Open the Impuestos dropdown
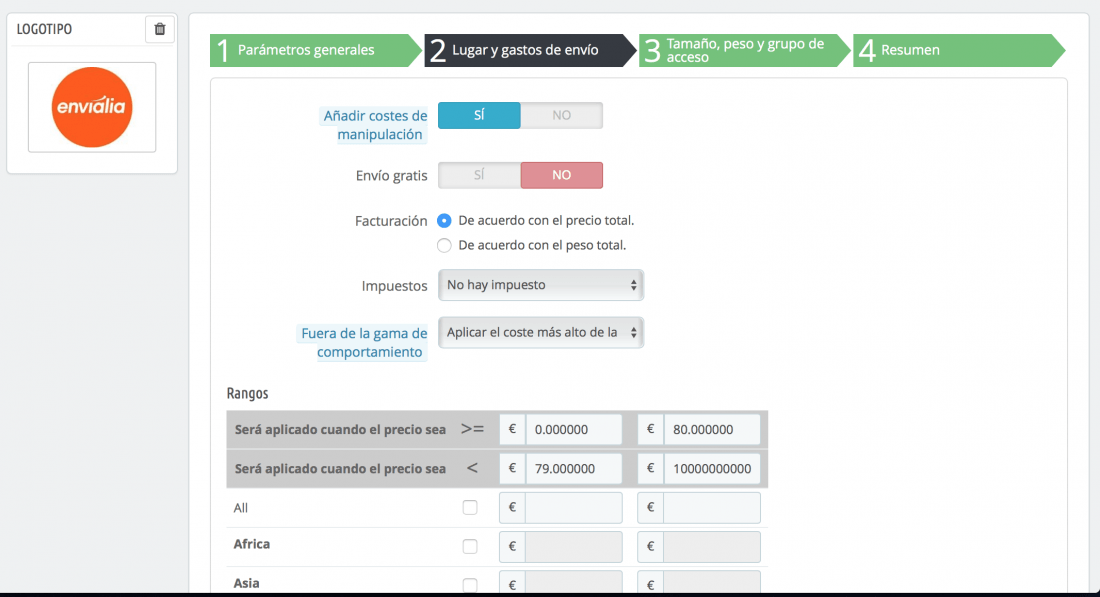Image resolution: width=1100 pixels, height=597 pixels. tap(541, 285)
